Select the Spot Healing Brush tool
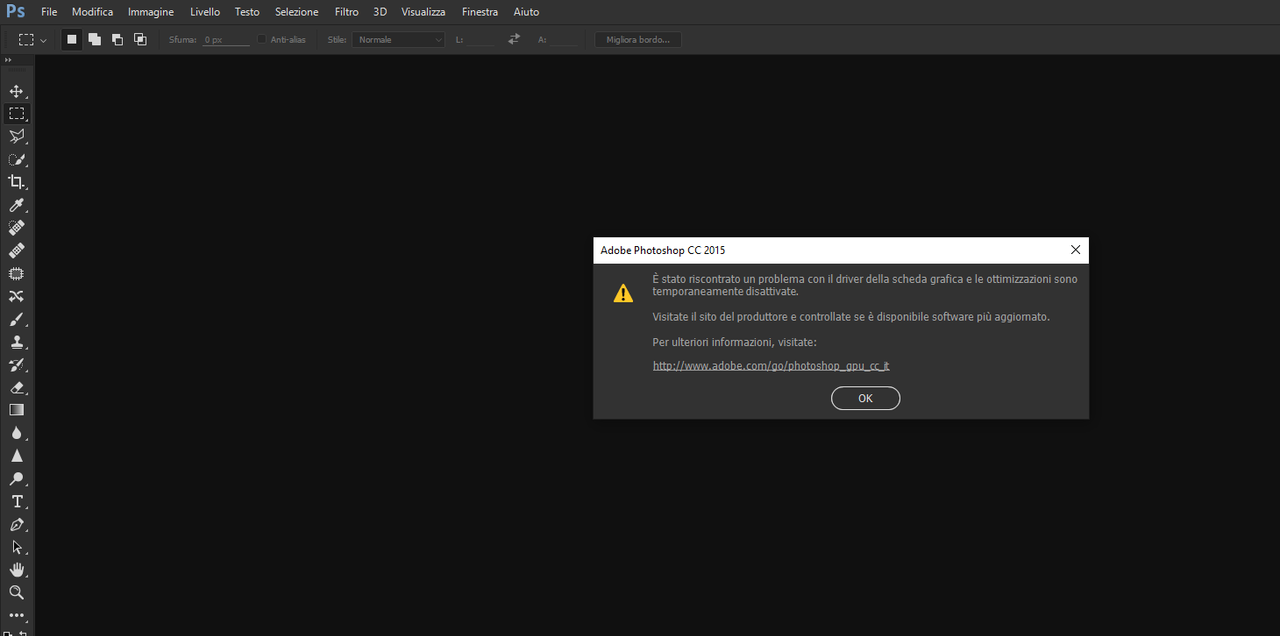The image size is (1280, 636). [x=16, y=228]
